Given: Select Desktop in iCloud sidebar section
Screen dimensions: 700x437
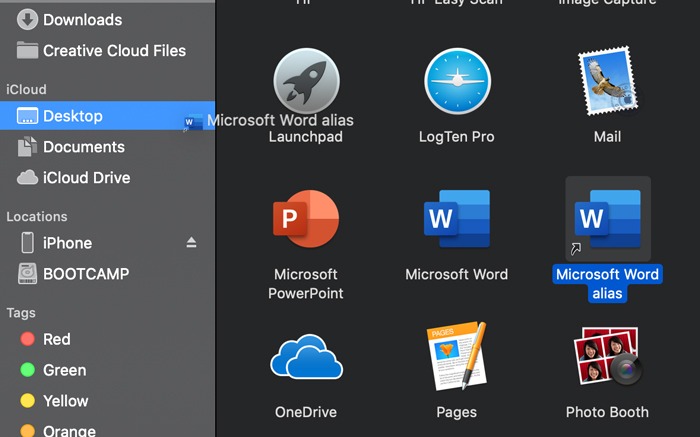Looking at the screenshot, I should coord(72,116).
